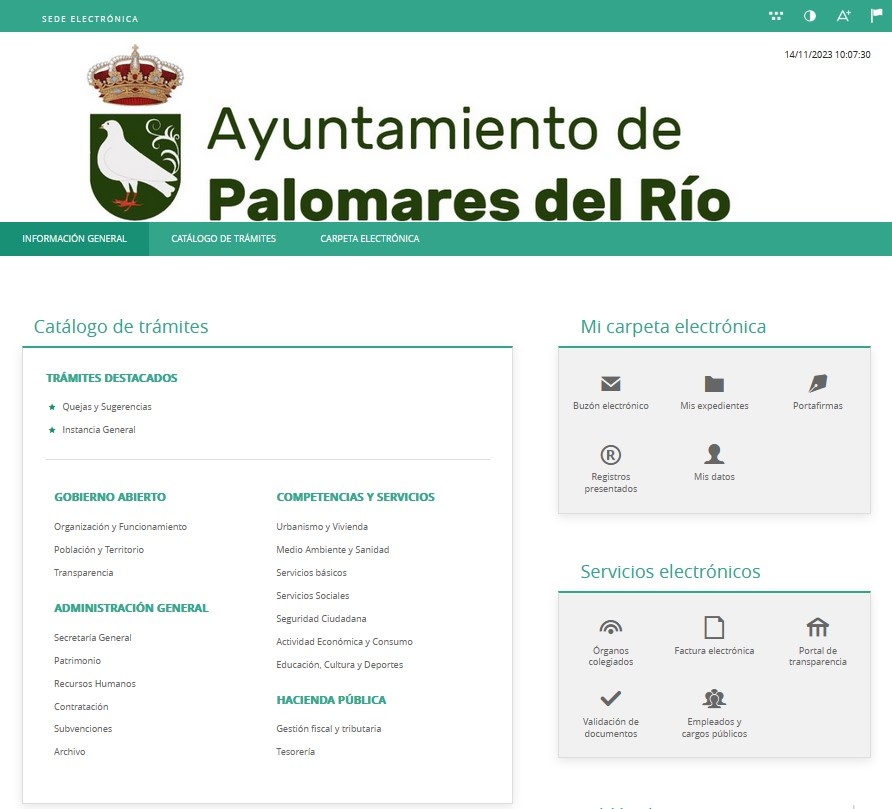Image resolution: width=892 pixels, height=809 pixels.
Task: Open Registros presentados icon
Action: click(611, 455)
